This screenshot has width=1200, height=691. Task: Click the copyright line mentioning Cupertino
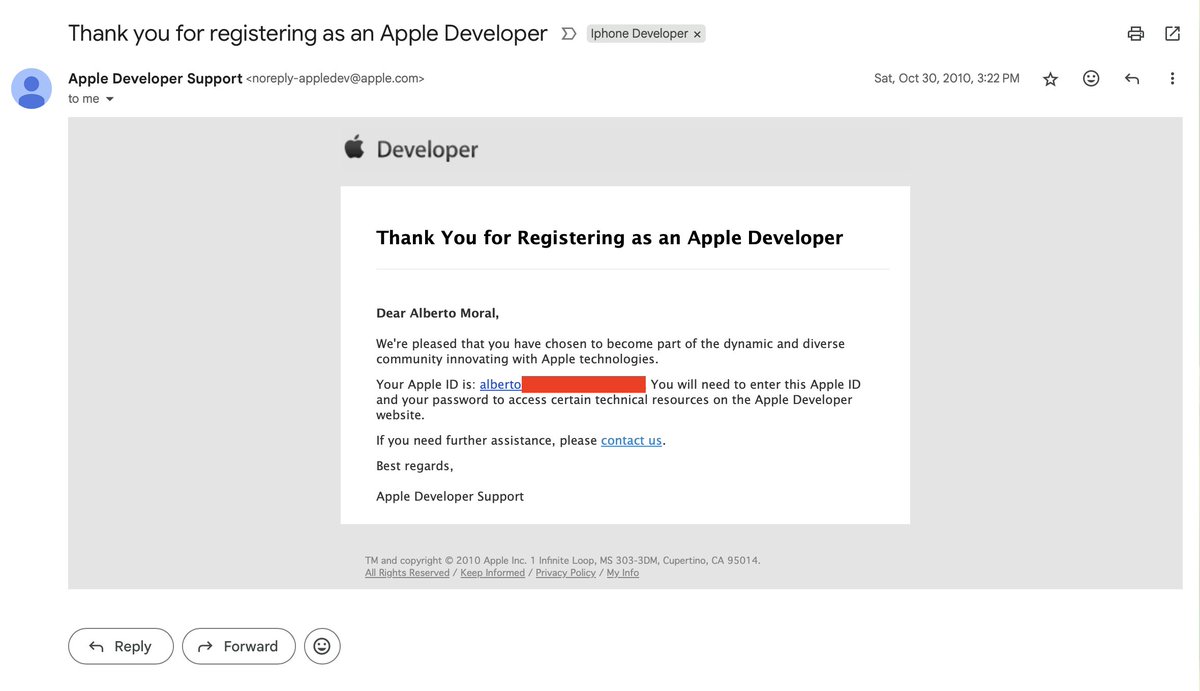(x=563, y=561)
